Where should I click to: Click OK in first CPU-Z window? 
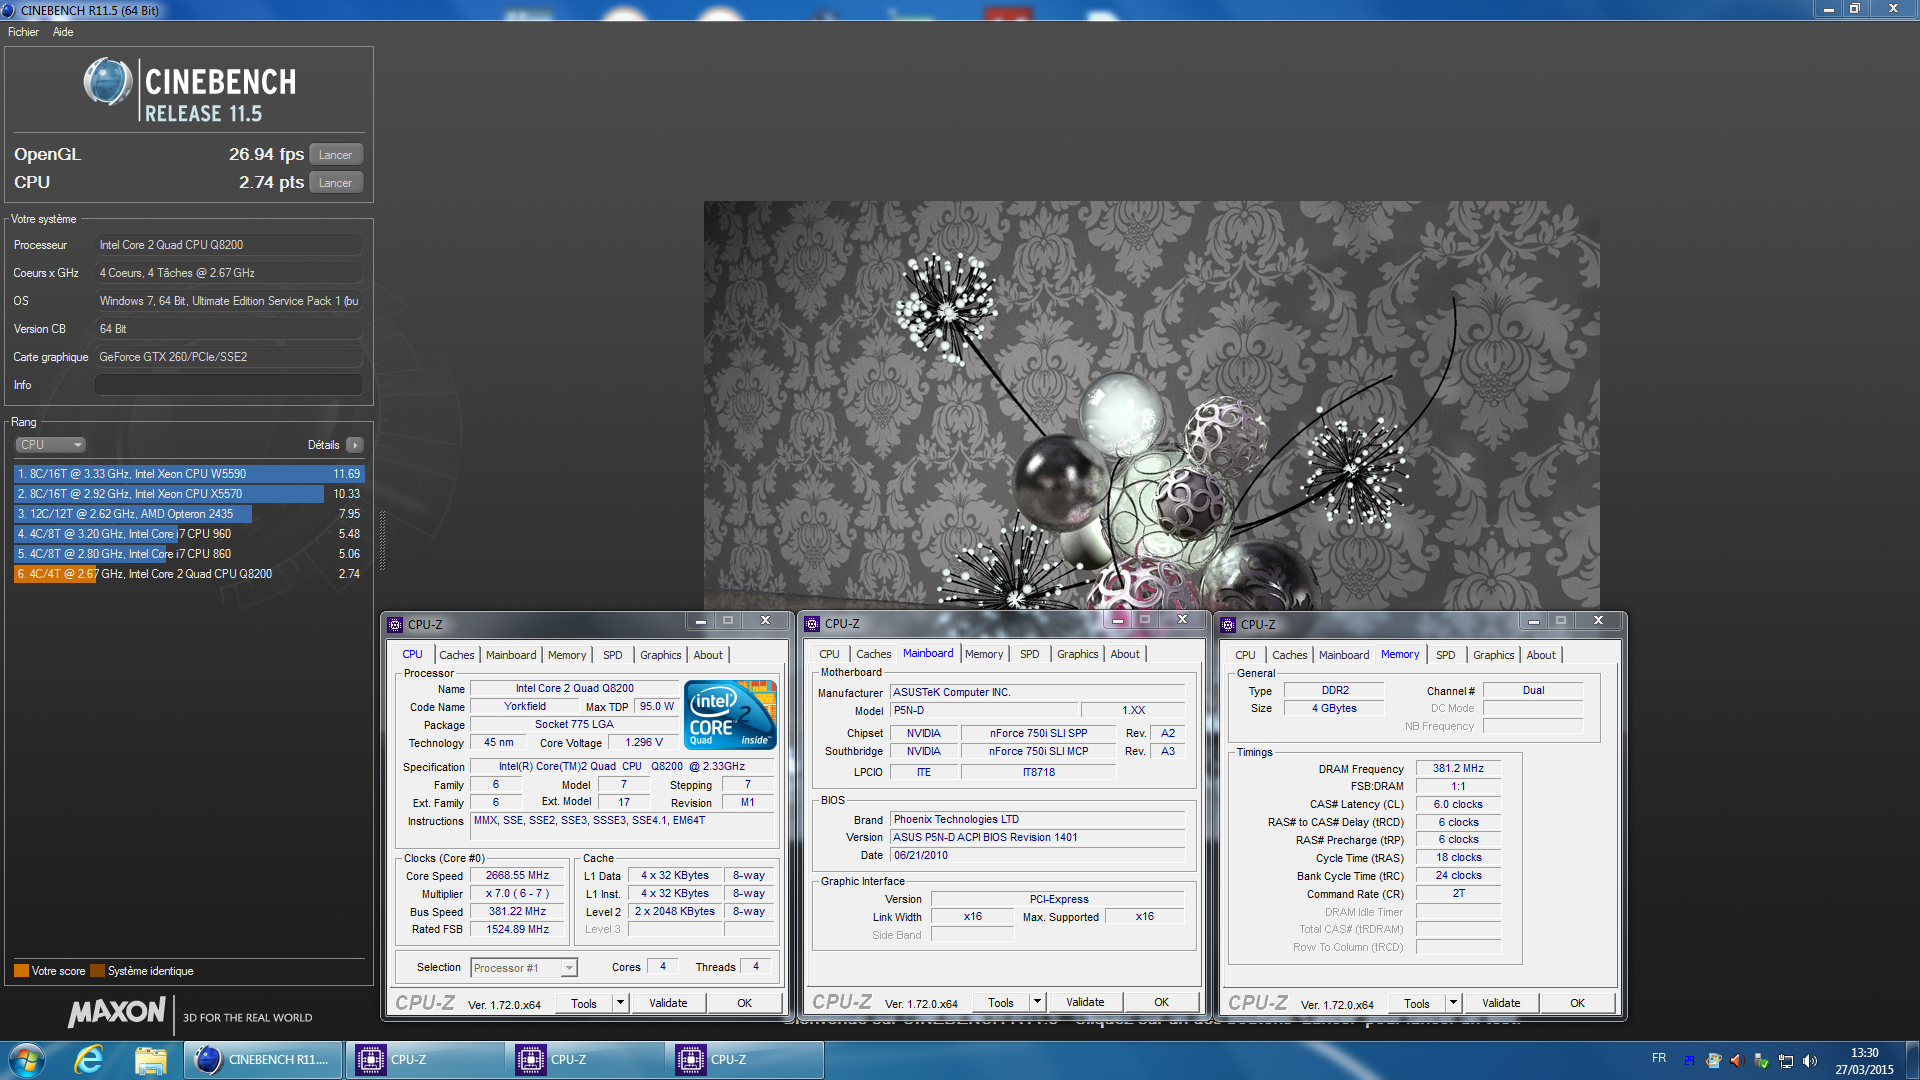[x=745, y=1003]
